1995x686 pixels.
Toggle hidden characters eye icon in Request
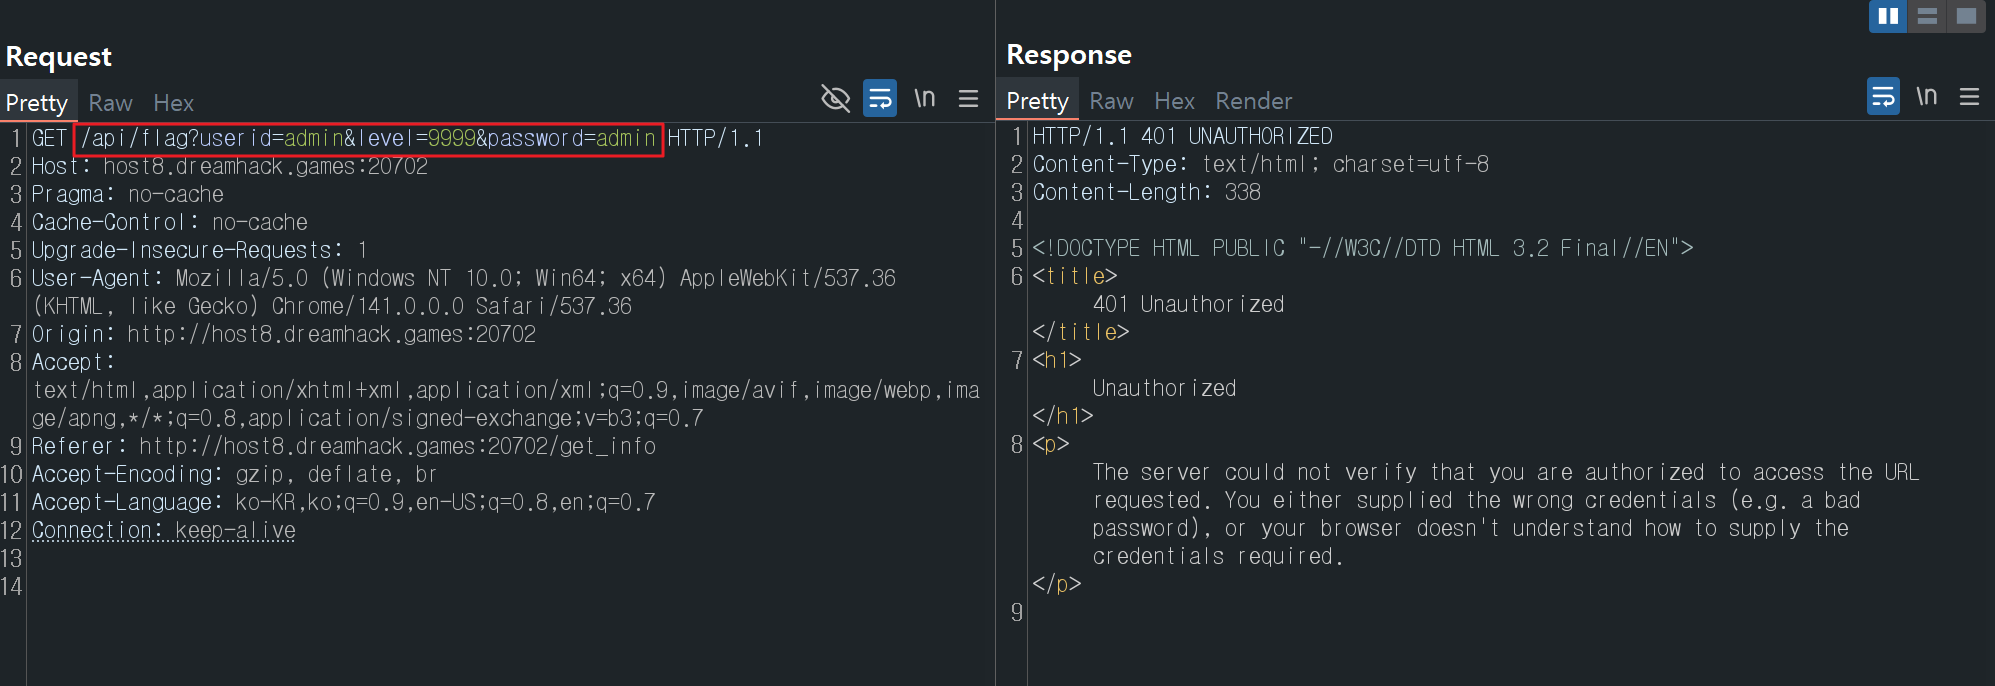point(835,98)
